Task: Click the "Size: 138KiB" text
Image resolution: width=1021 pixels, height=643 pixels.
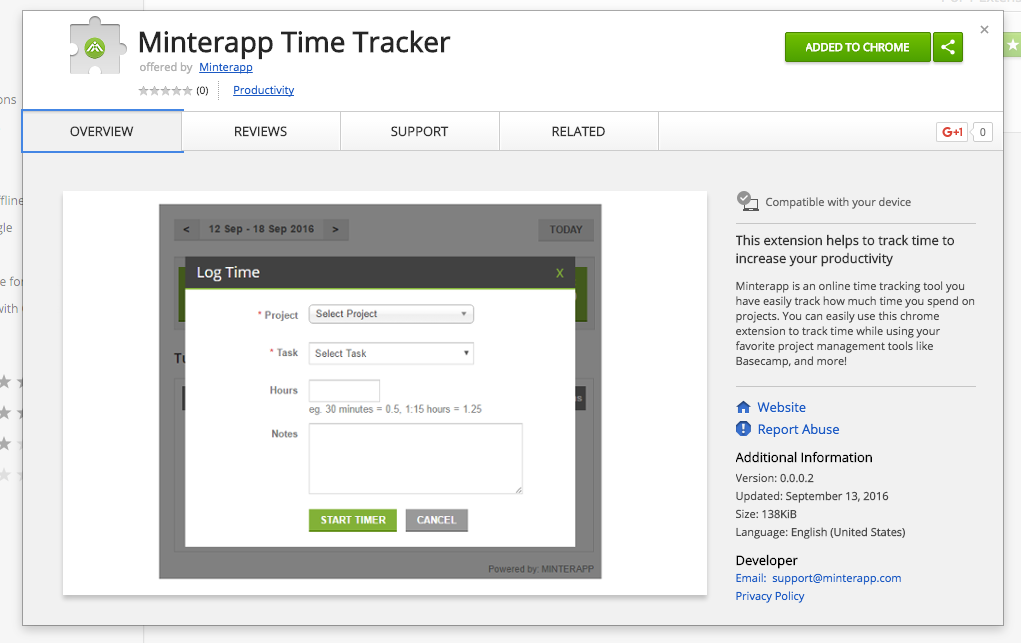Action: 766,514
